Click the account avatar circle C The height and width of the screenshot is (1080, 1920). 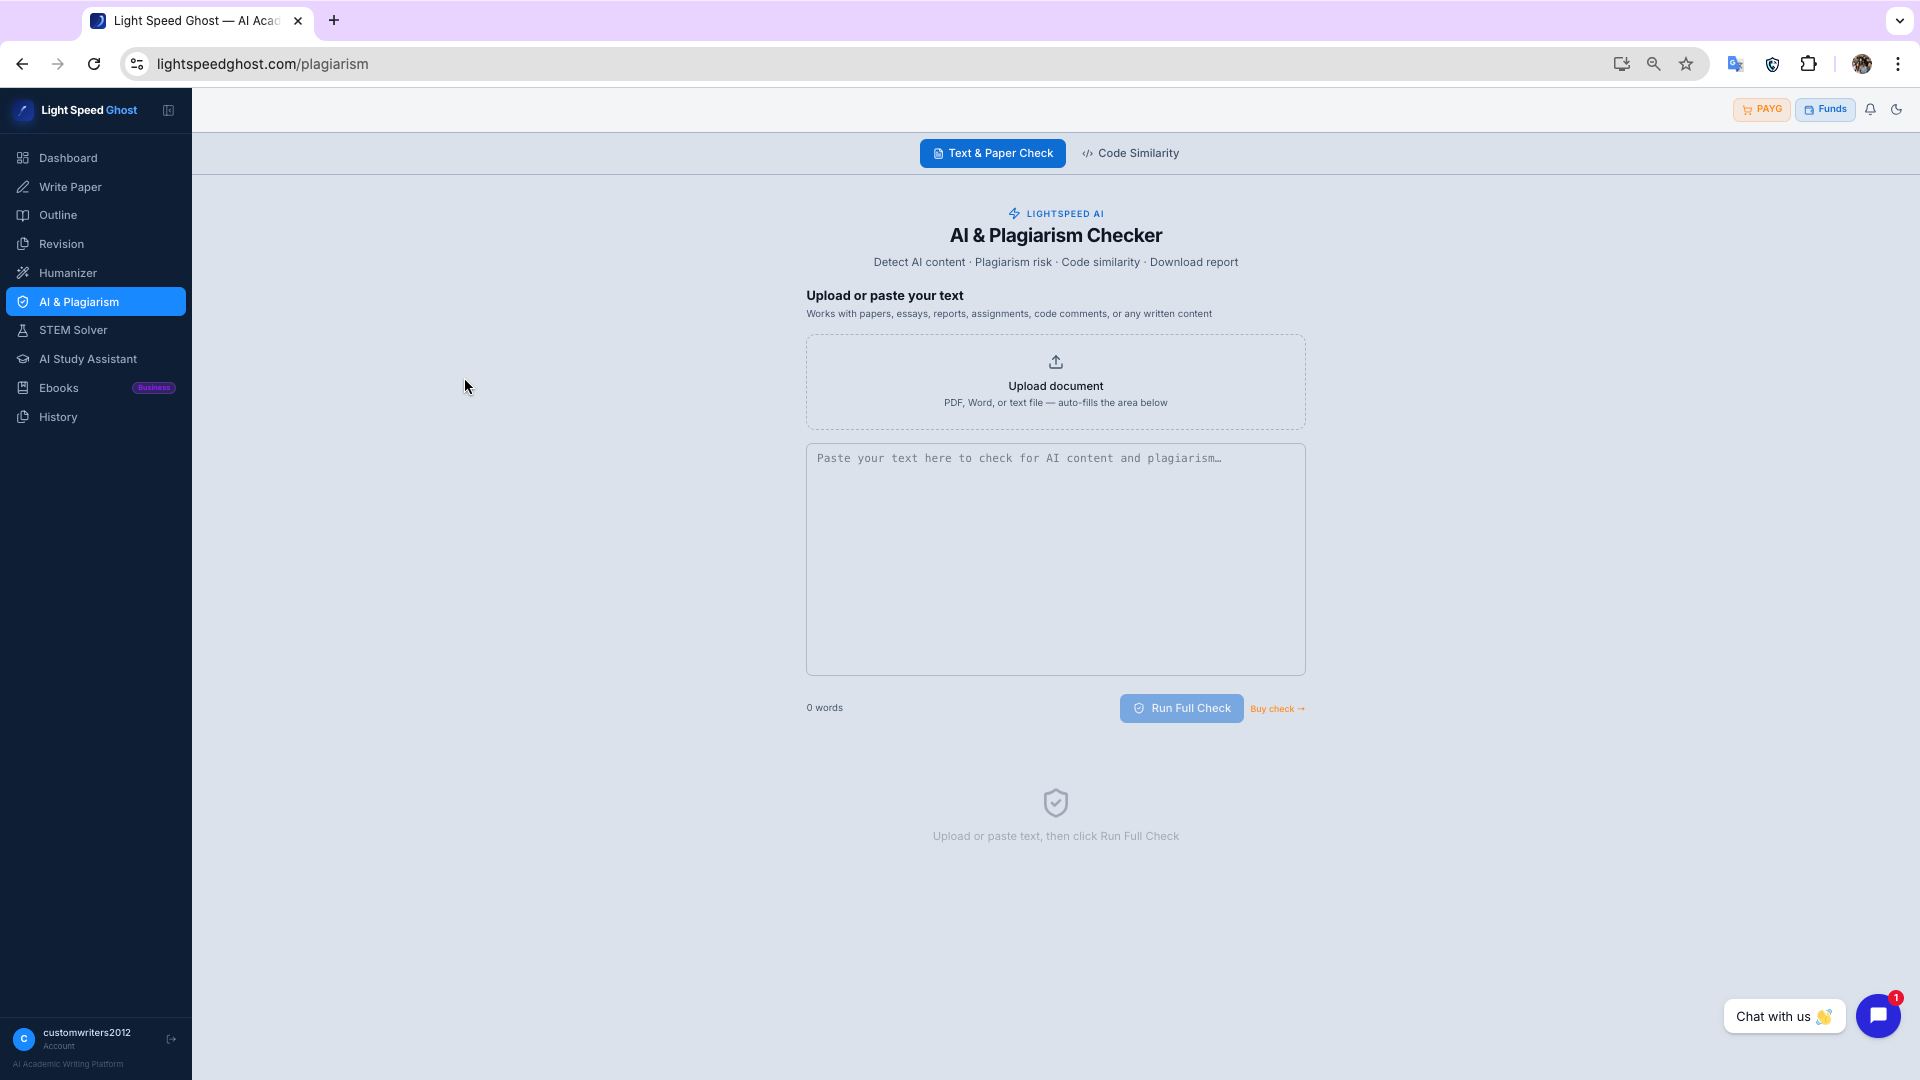click(x=24, y=1039)
